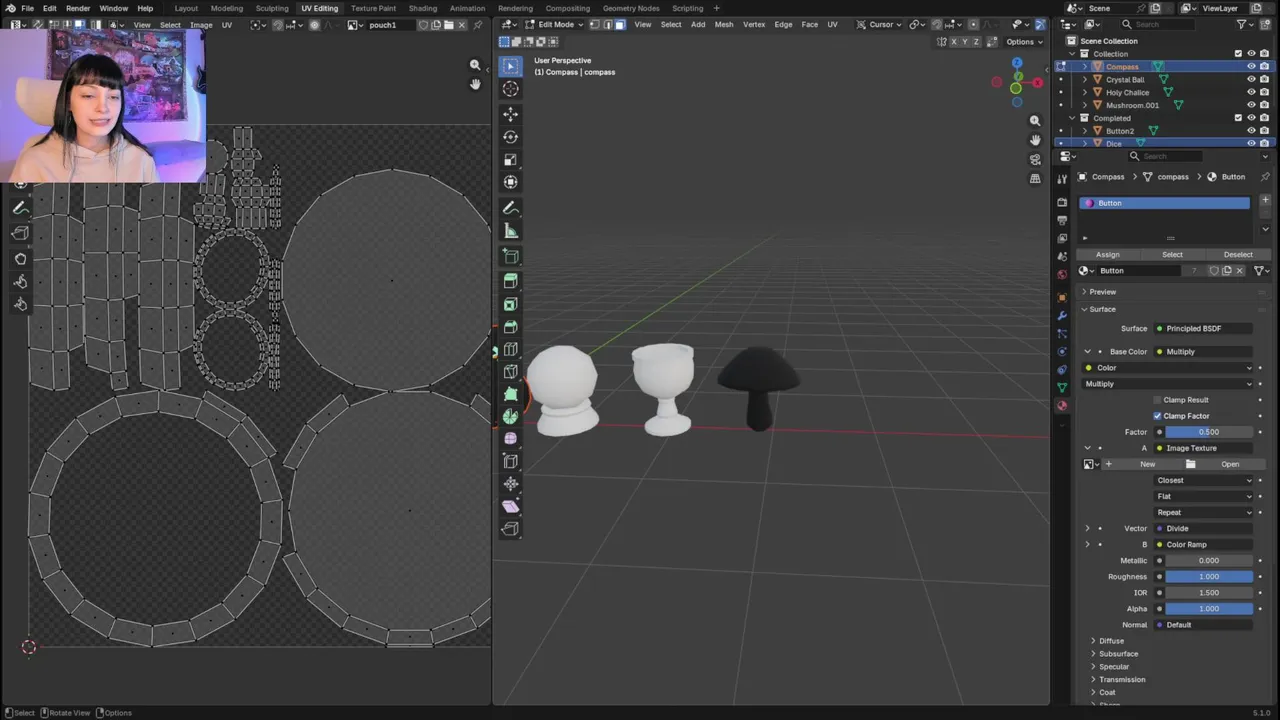Select the Rotate tool in viewport toolbar

point(510,137)
